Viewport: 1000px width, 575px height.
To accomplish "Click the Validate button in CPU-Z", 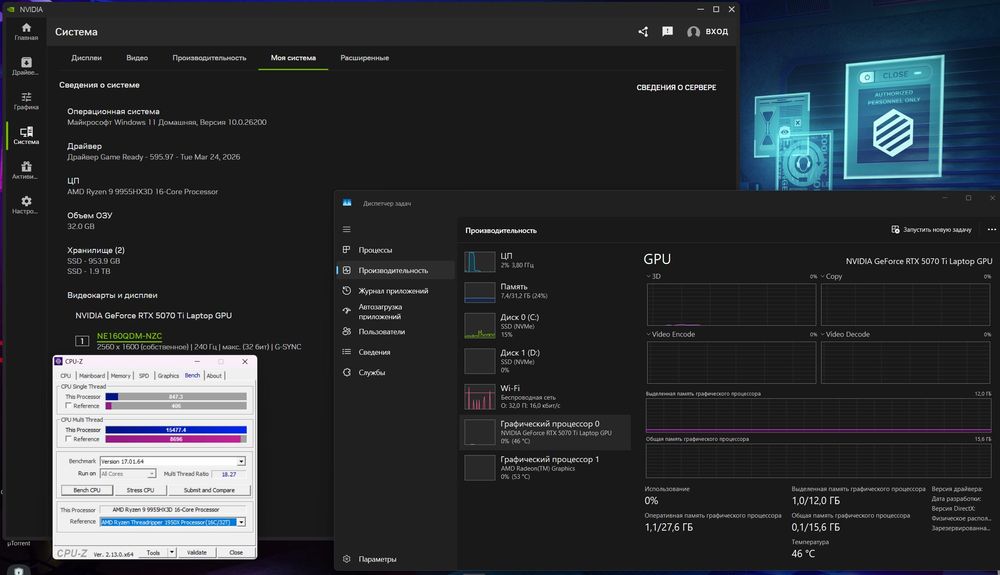I will click(196, 553).
